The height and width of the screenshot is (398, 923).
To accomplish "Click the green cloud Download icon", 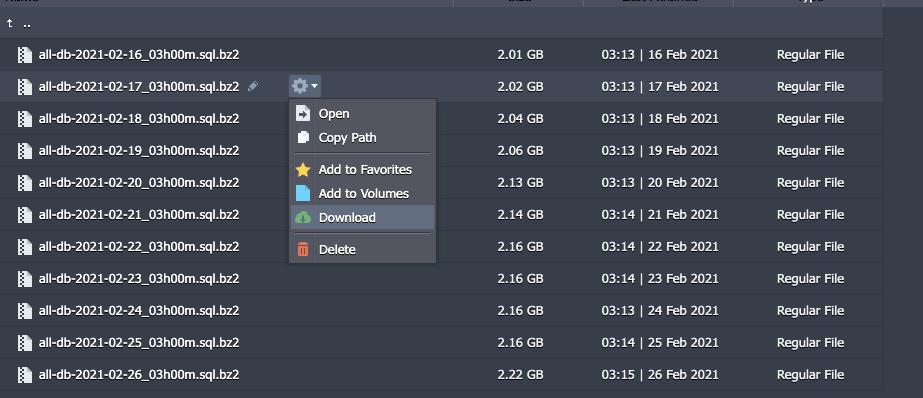I will click(x=303, y=217).
